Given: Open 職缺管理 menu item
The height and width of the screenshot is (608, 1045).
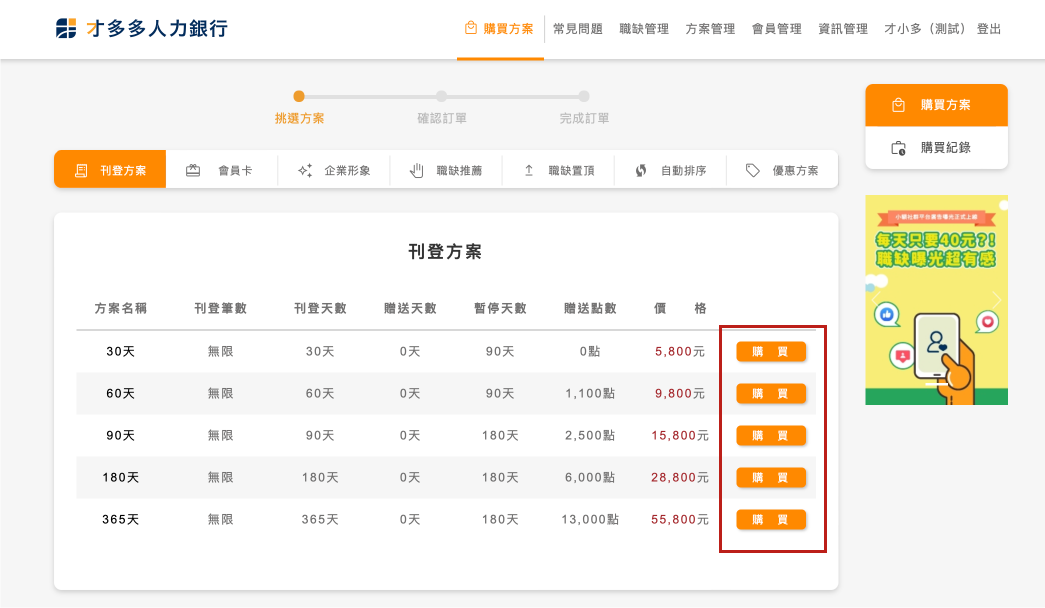Looking at the screenshot, I should pyautogui.click(x=644, y=29).
